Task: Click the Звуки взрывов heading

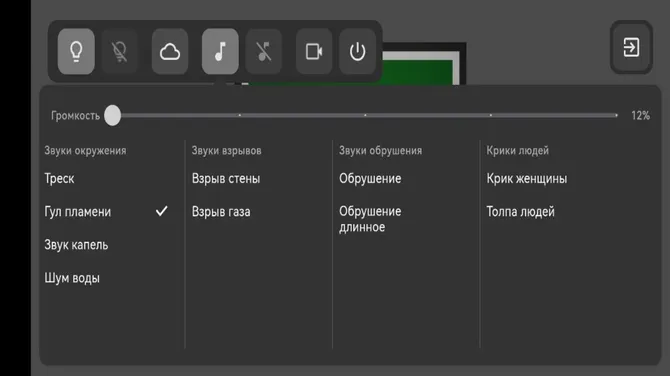Action: (x=226, y=150)
